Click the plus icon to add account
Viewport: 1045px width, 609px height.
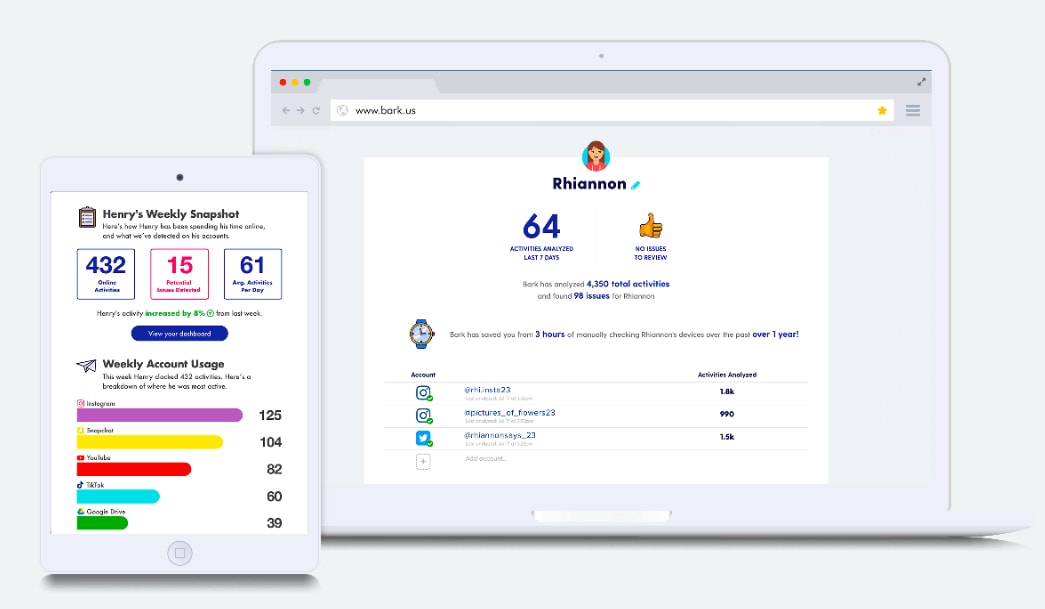point(423,461)
